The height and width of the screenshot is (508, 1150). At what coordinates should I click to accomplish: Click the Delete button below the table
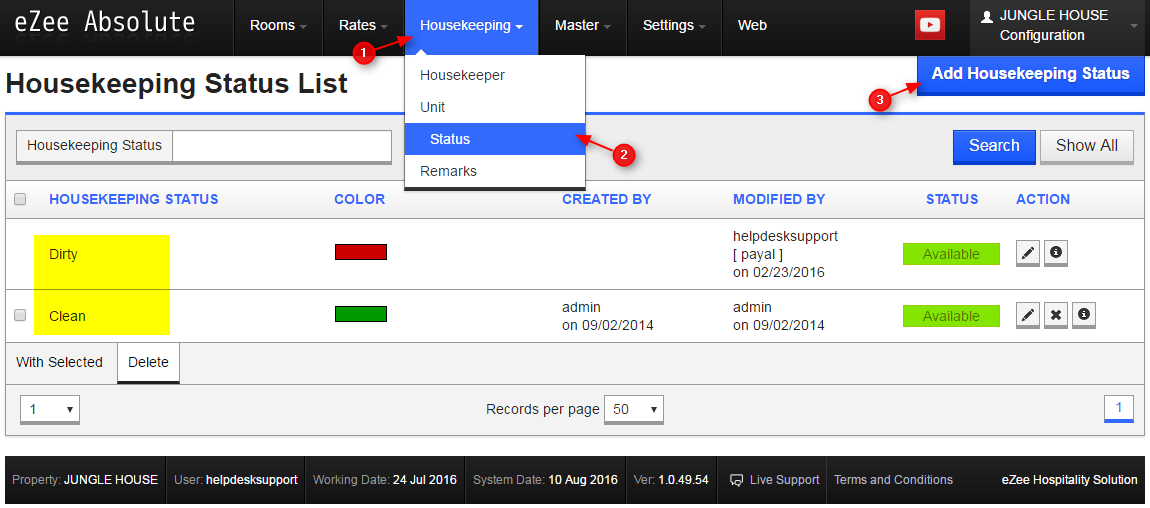pos(148,363)
